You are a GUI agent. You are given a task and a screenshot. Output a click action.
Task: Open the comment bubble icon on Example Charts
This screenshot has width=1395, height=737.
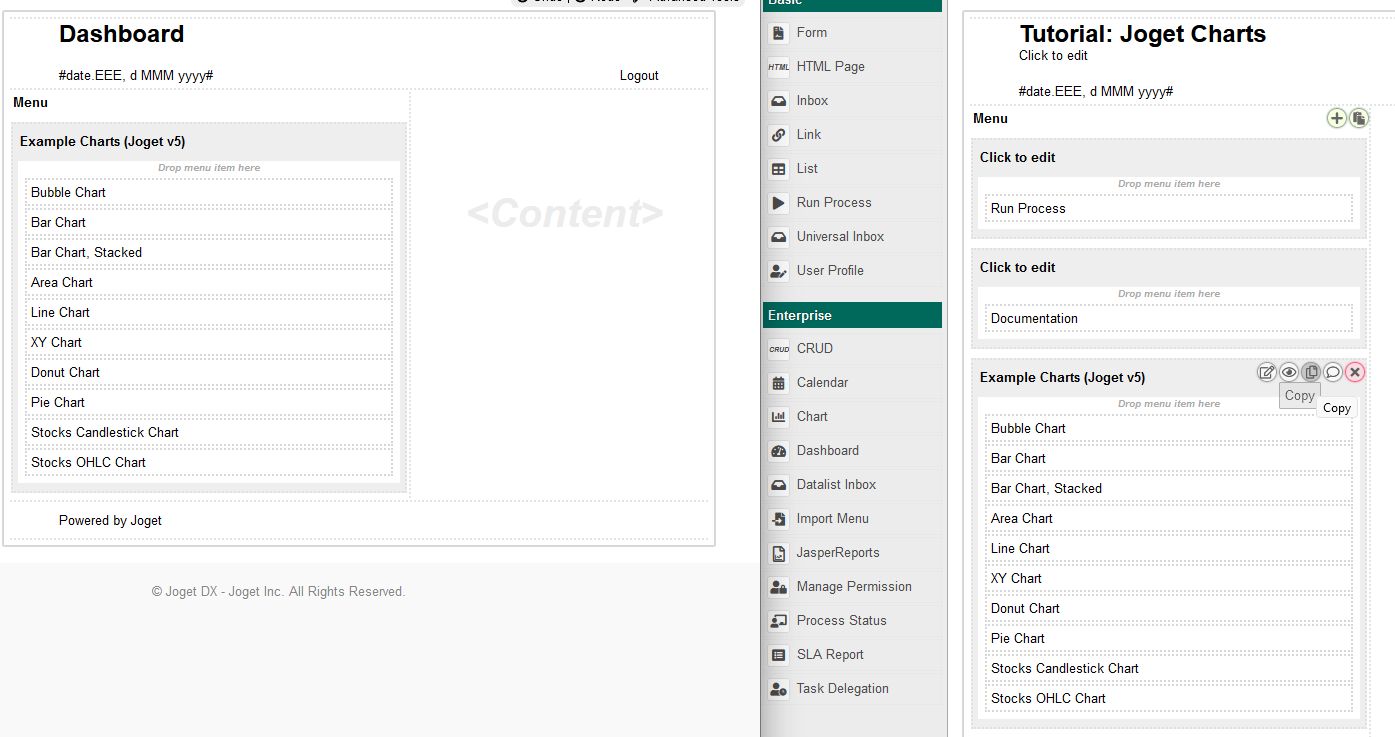tap(1333, 372)
